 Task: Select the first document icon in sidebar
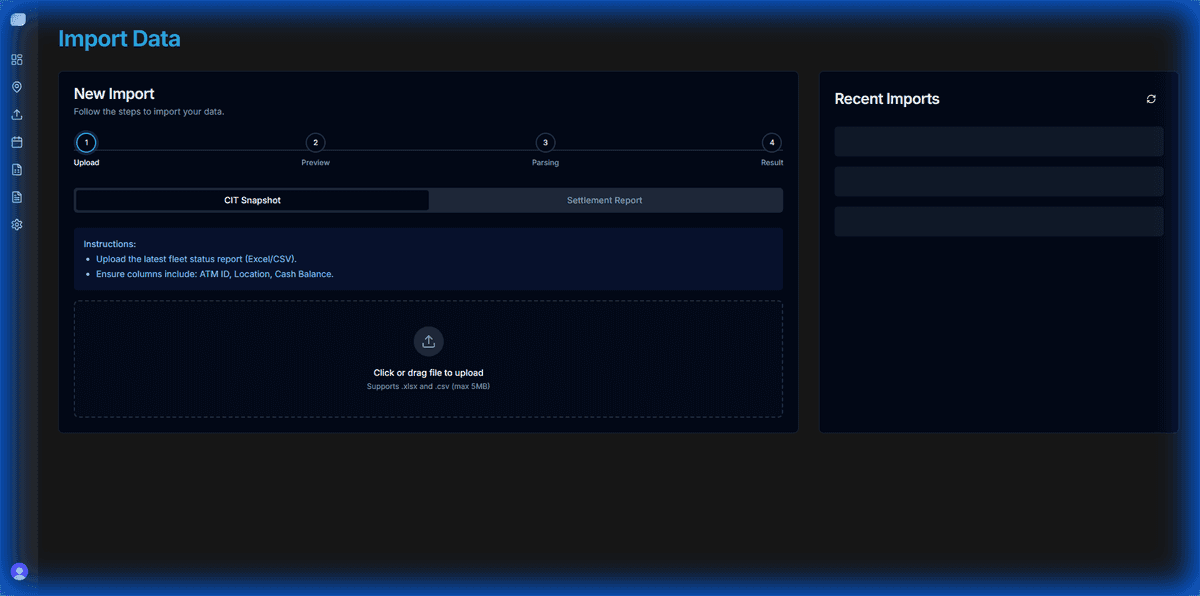(16, 169)
